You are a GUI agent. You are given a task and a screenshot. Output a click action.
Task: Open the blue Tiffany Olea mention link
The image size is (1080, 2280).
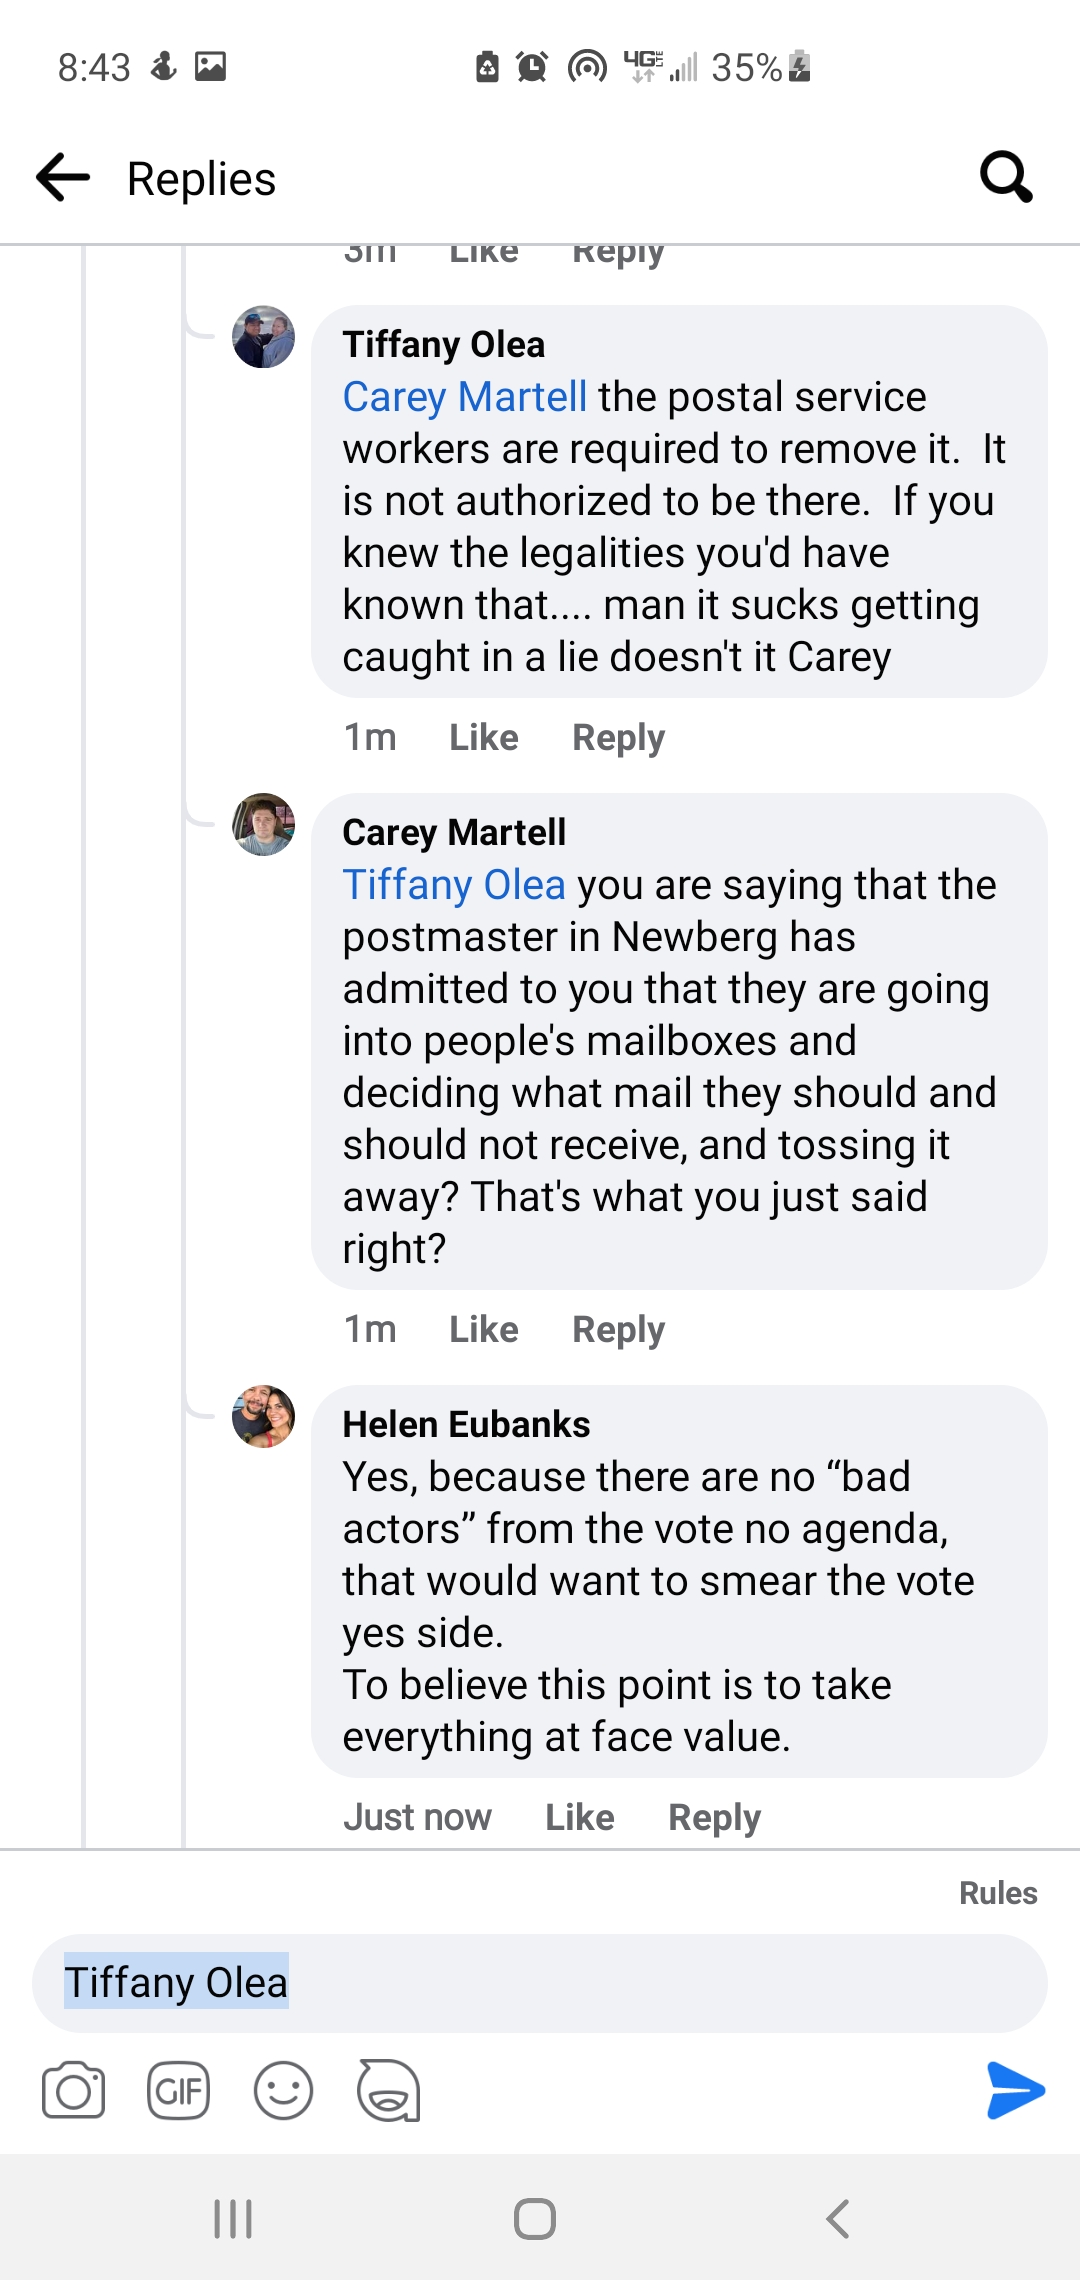(454, 885)
